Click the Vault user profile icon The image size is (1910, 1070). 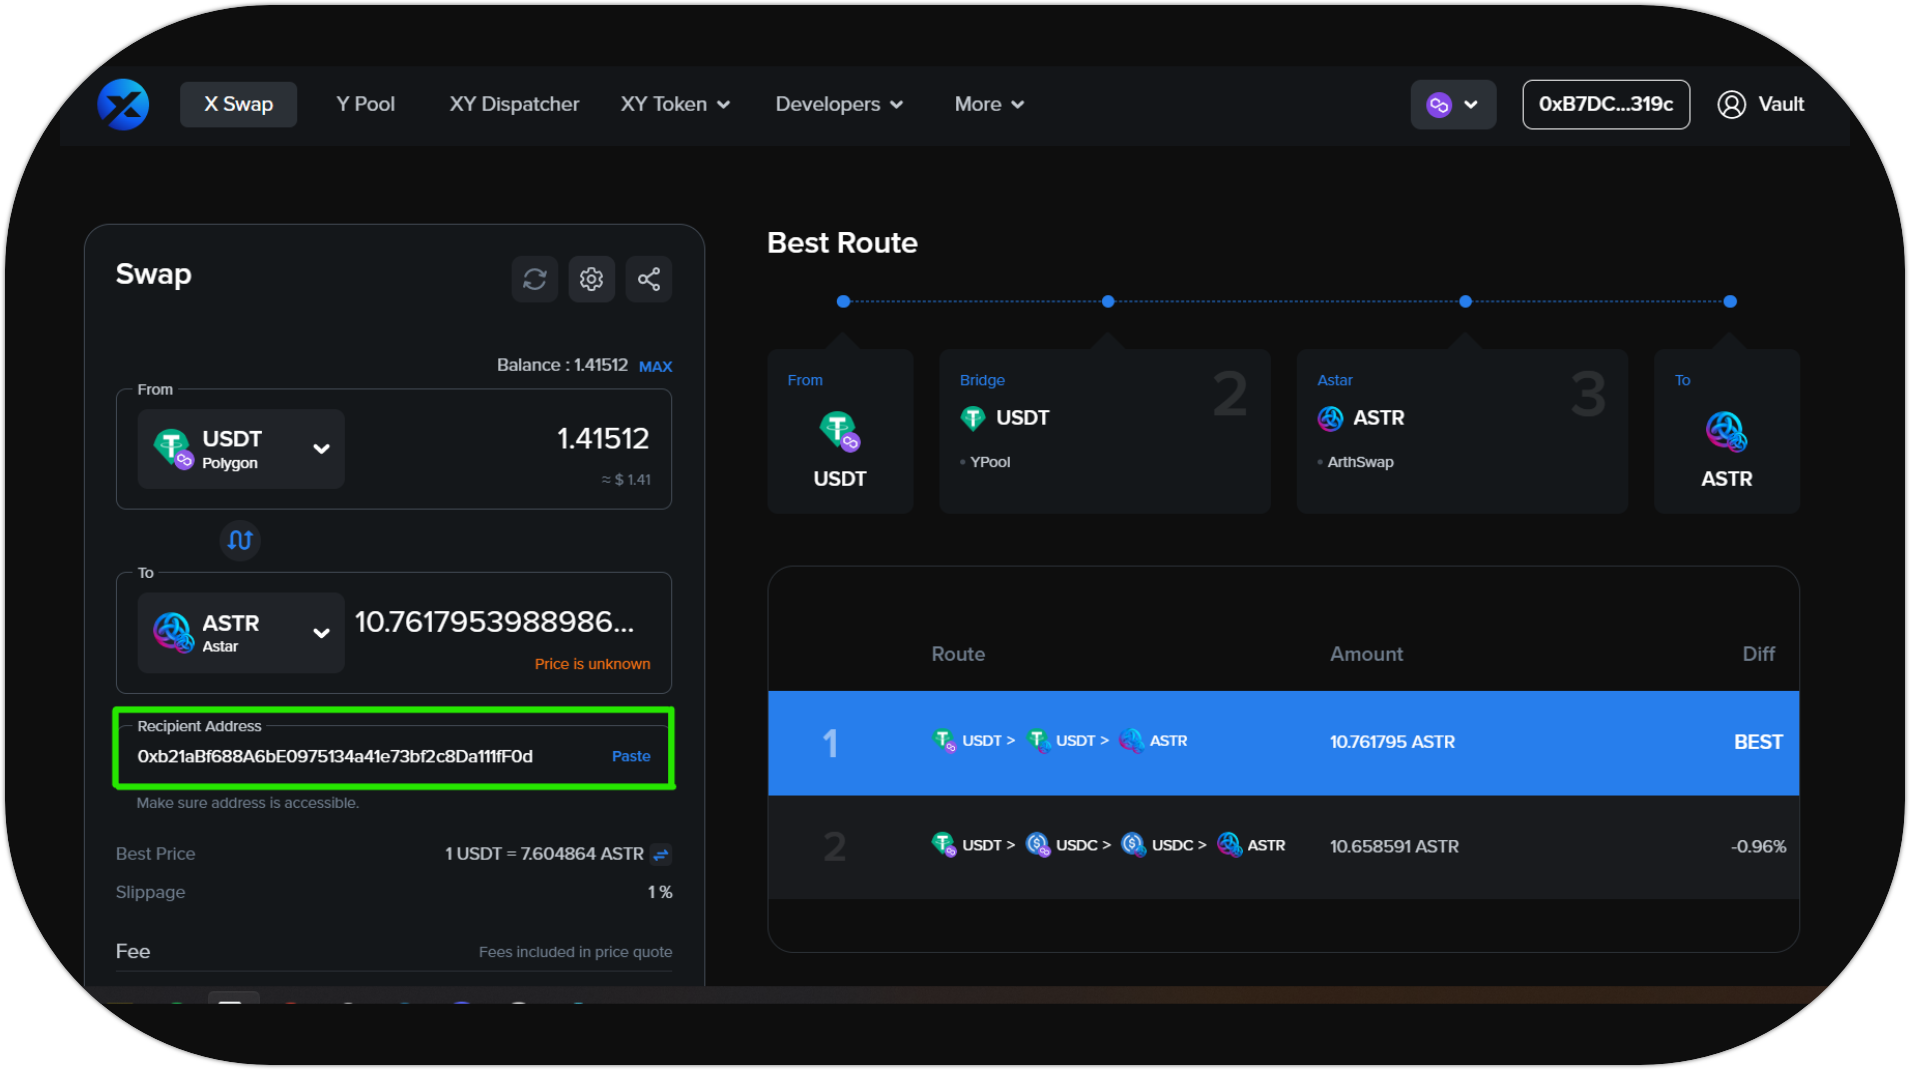(x=1731, y=105)
